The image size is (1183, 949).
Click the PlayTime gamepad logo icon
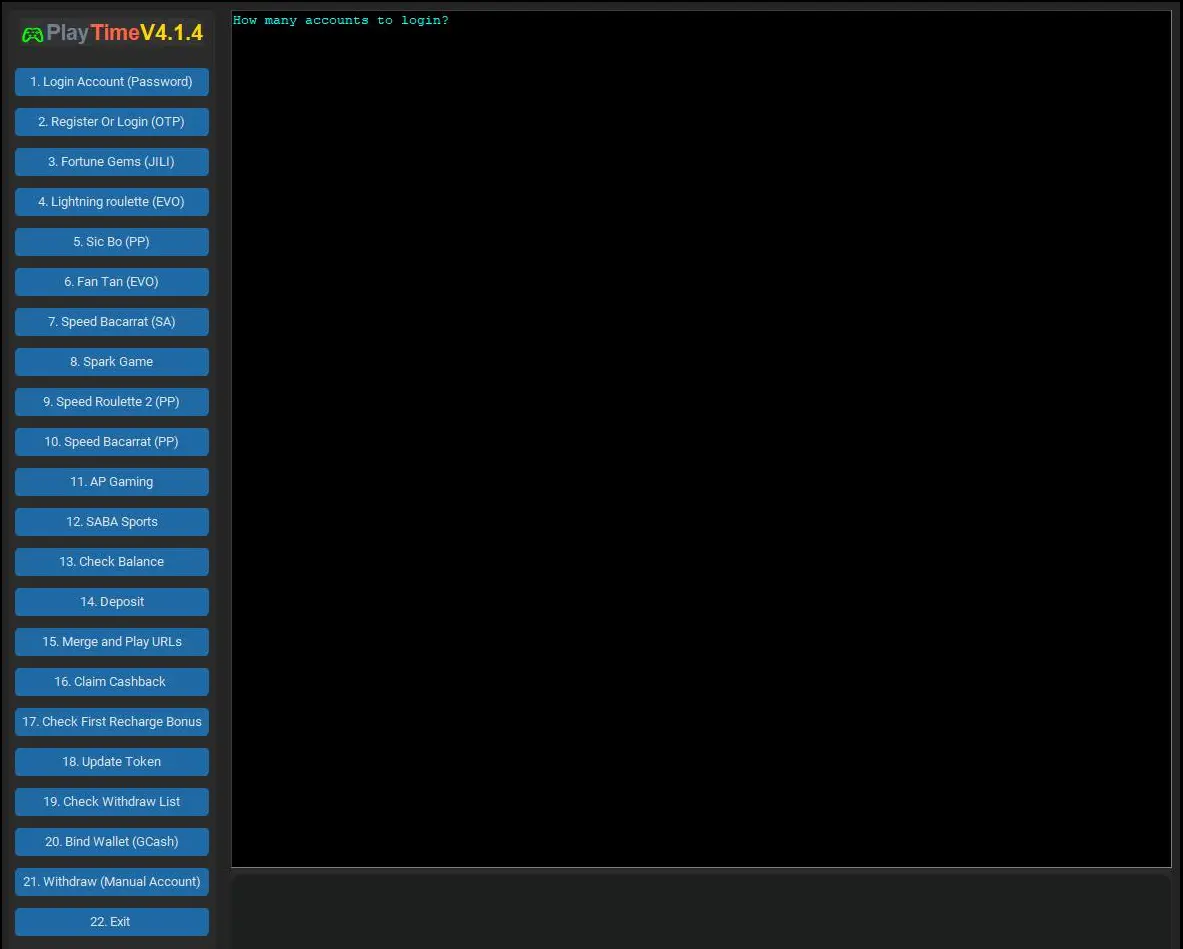pos(32,35)
